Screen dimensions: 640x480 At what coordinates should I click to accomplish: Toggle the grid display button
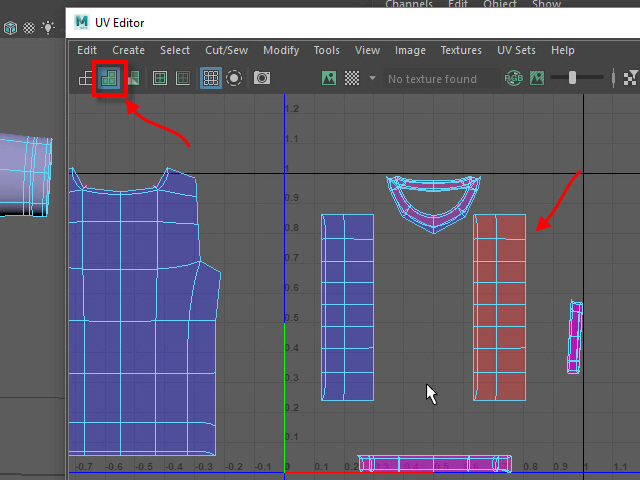(x=211, y=78)
